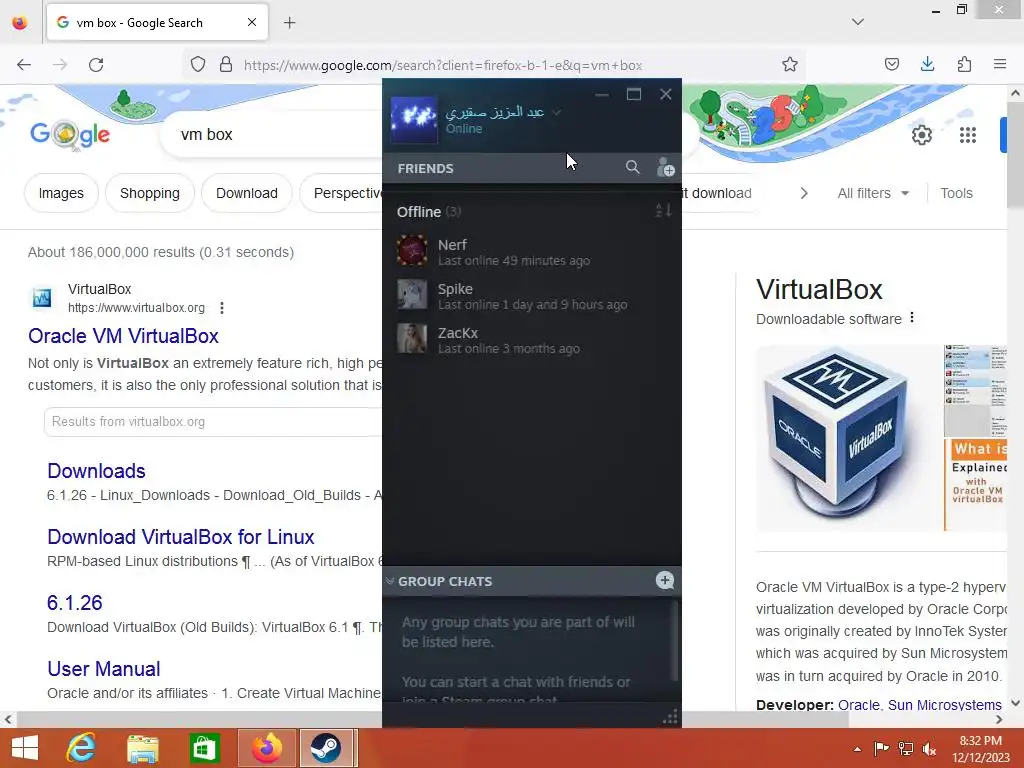Viewport: 1024px width, 768px height.
Task: Open the Oracle developer link
Action: pyautogui.click(x=858, y=705)
